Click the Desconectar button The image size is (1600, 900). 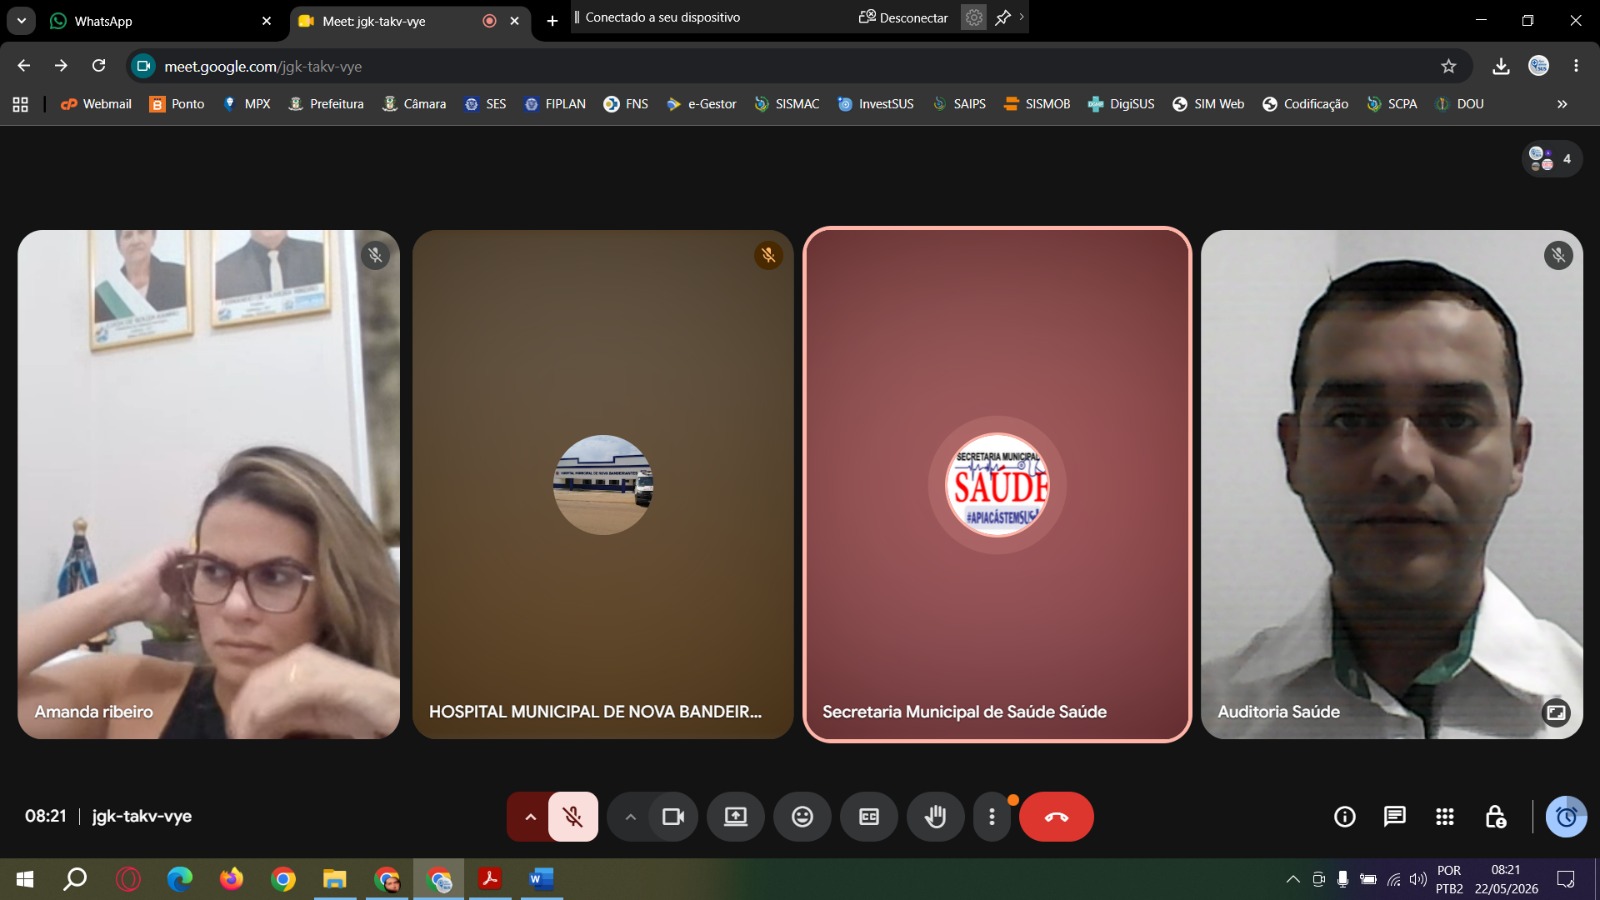click(x=903, y=18)
